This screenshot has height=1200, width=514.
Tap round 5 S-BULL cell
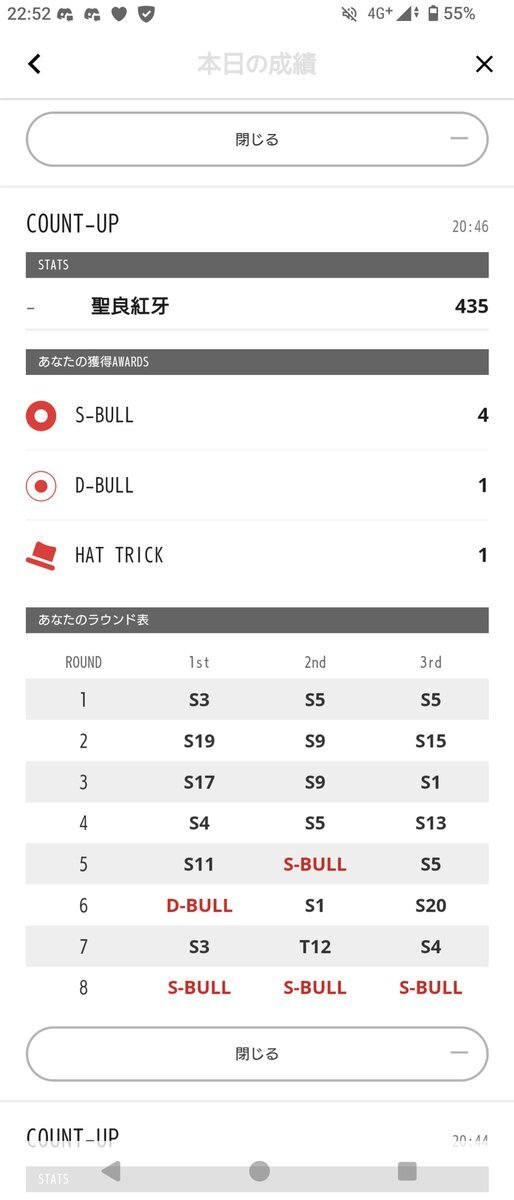[x=315, y=865]
